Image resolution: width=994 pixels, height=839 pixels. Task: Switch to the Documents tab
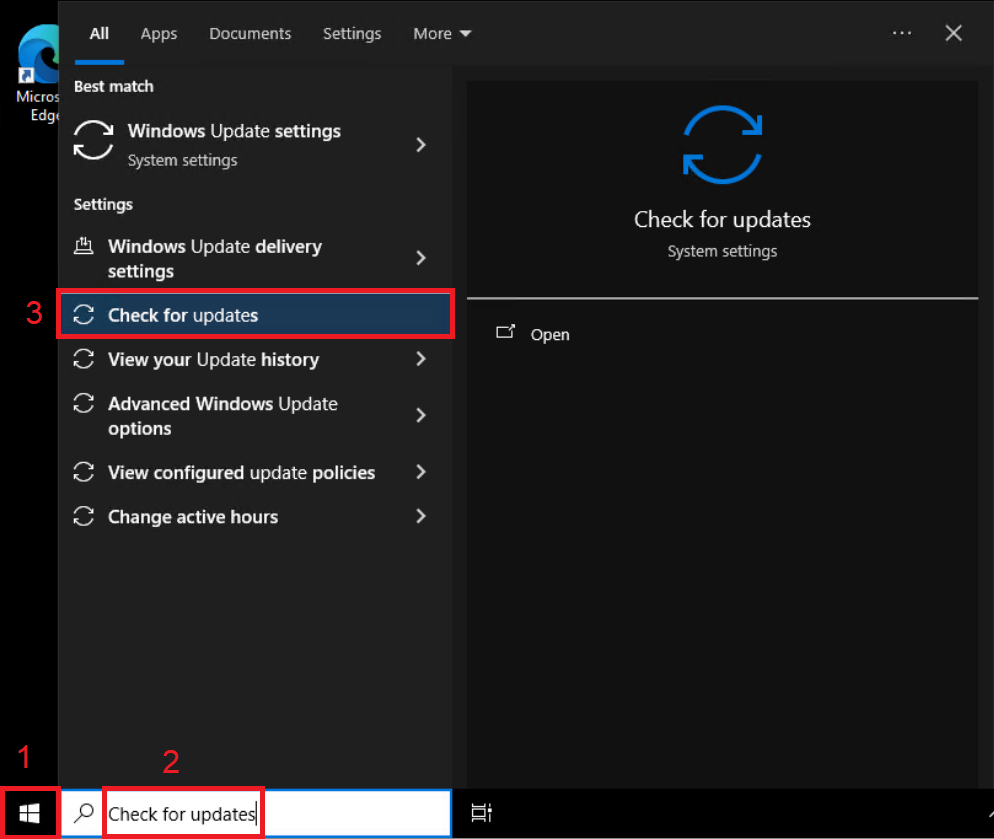pos(249,33)
